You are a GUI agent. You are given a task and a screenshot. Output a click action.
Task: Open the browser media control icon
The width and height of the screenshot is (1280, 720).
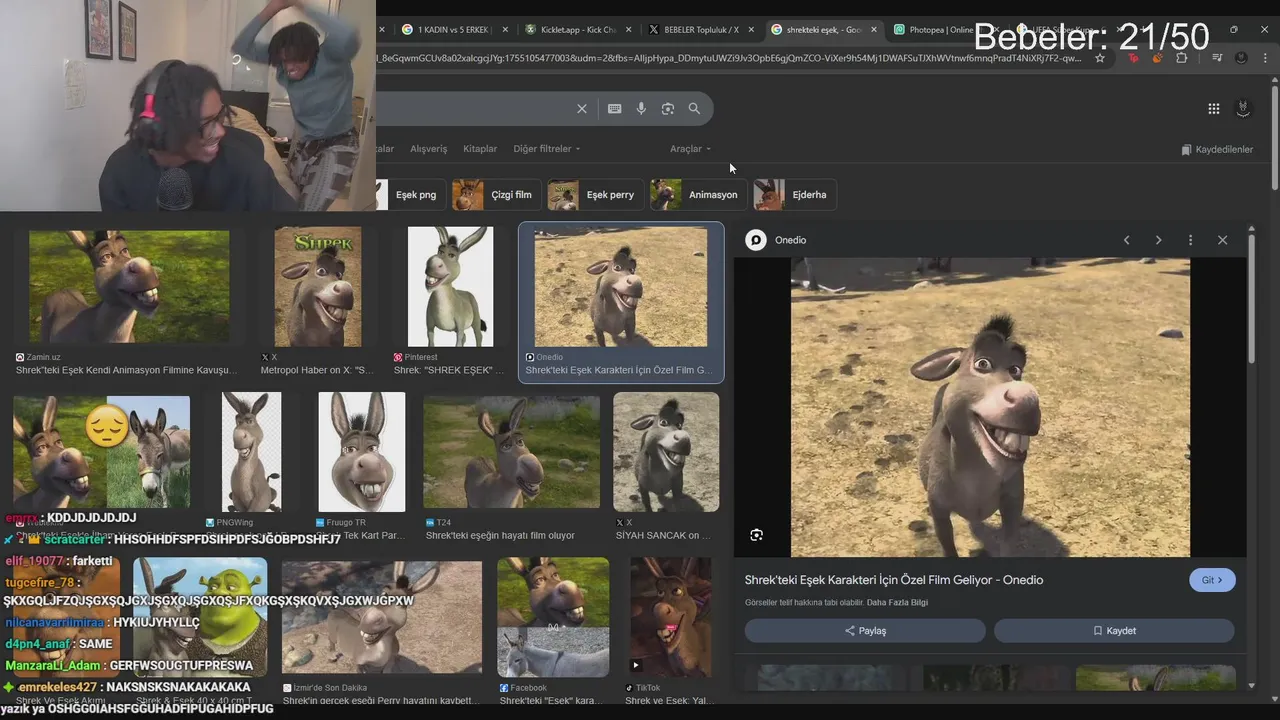[x=1217, y=58]
